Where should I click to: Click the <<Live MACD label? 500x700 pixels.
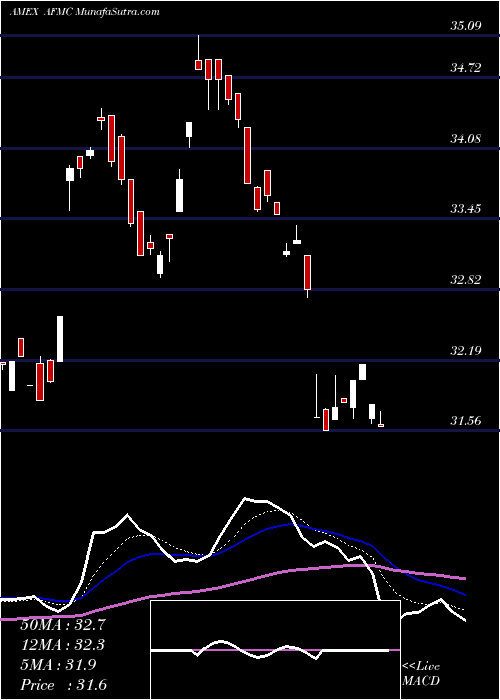coord(421,674)
